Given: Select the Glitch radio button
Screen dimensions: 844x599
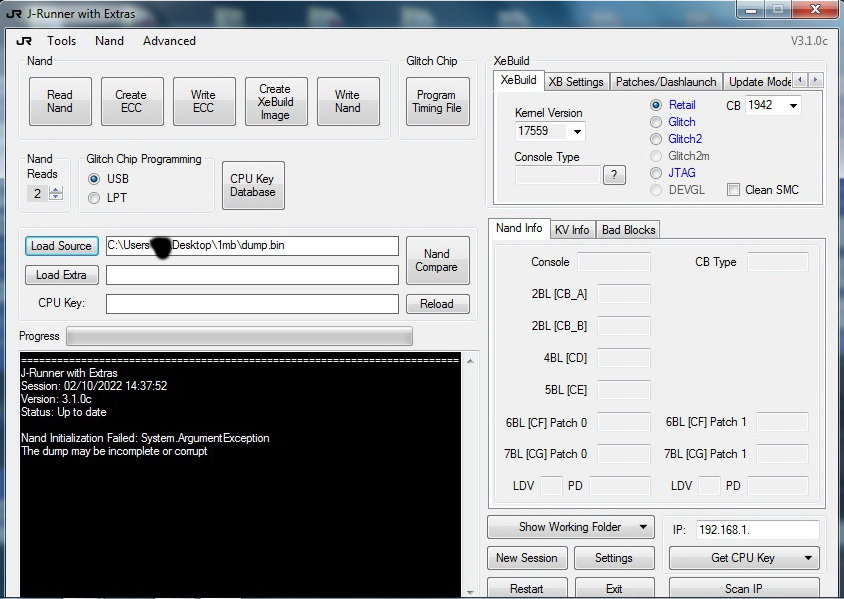Looking at the screenshot, I should tap(656, 123).
